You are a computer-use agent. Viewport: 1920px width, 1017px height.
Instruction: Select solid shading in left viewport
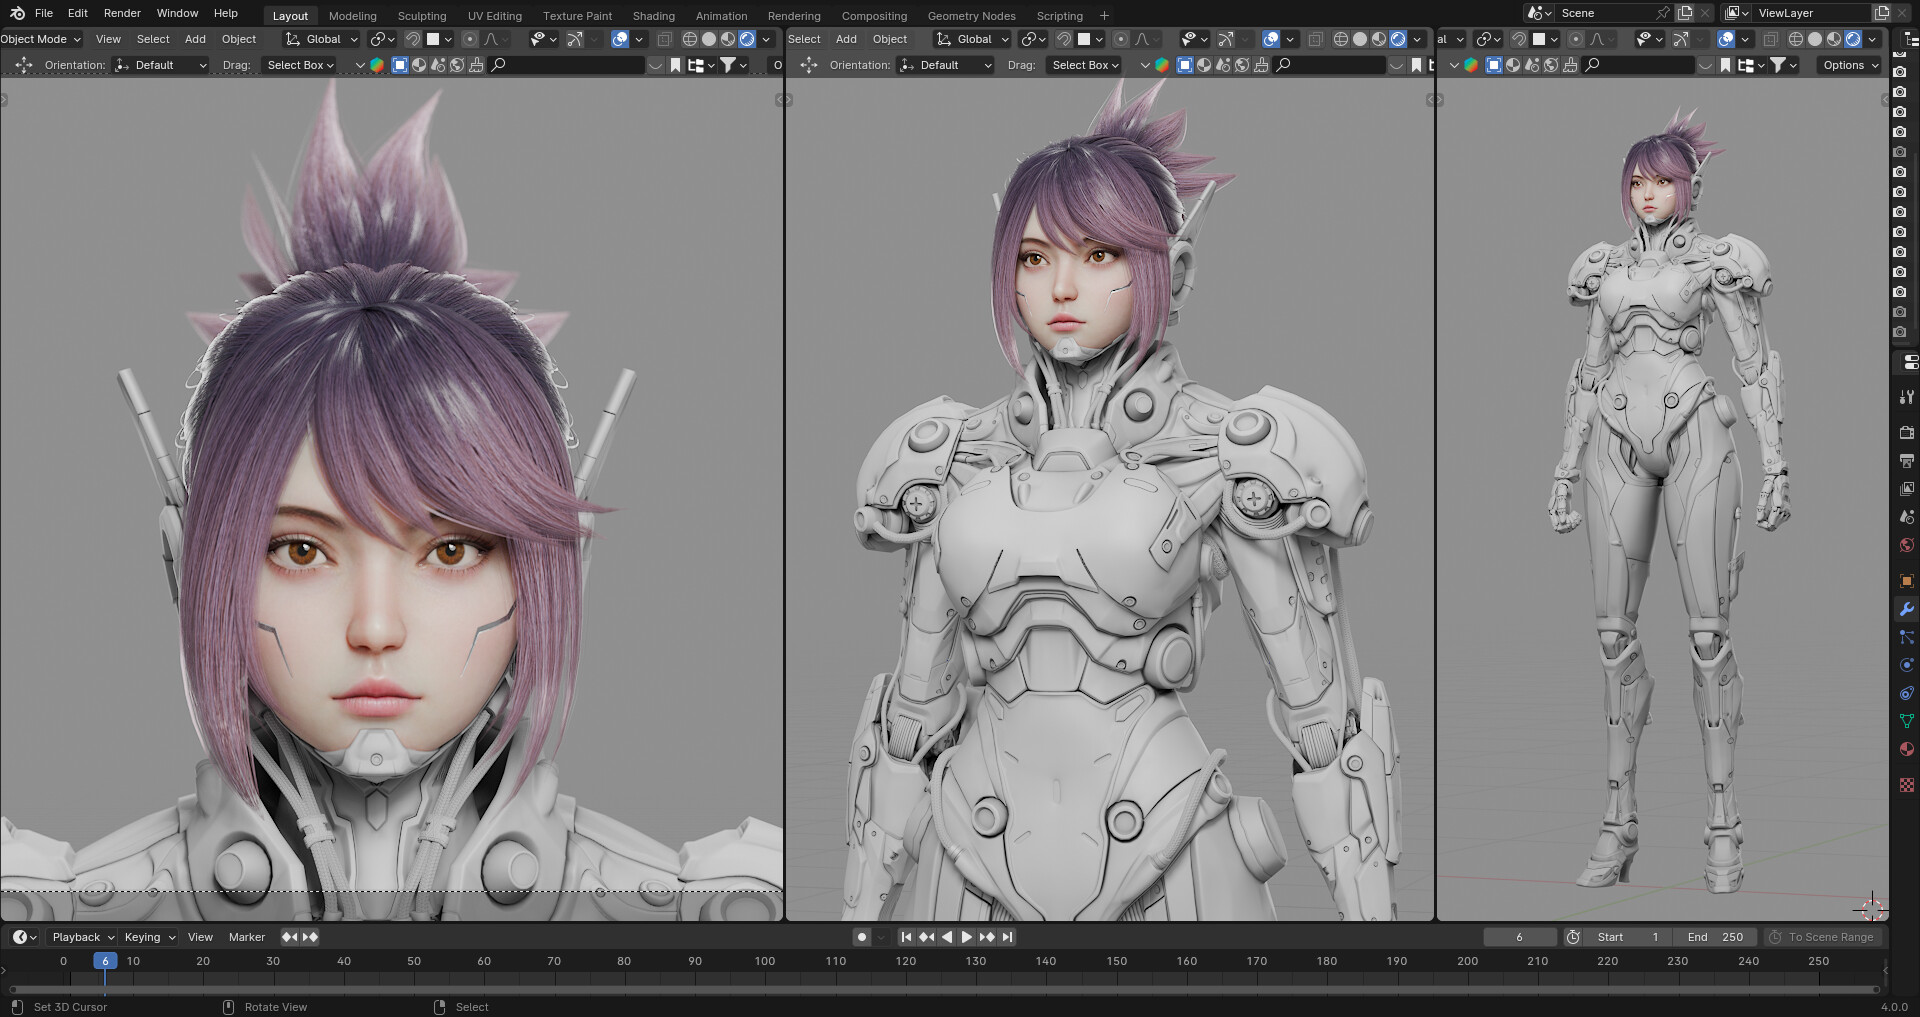pyautogui.click(x=709, y=39)
